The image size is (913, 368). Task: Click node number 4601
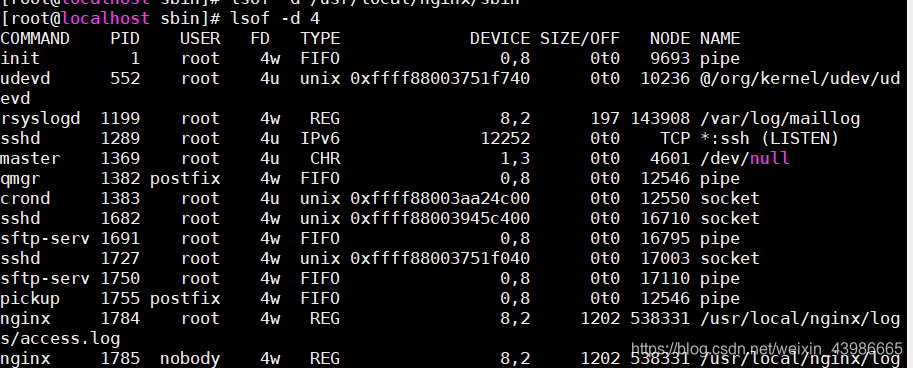click(670, 158)
